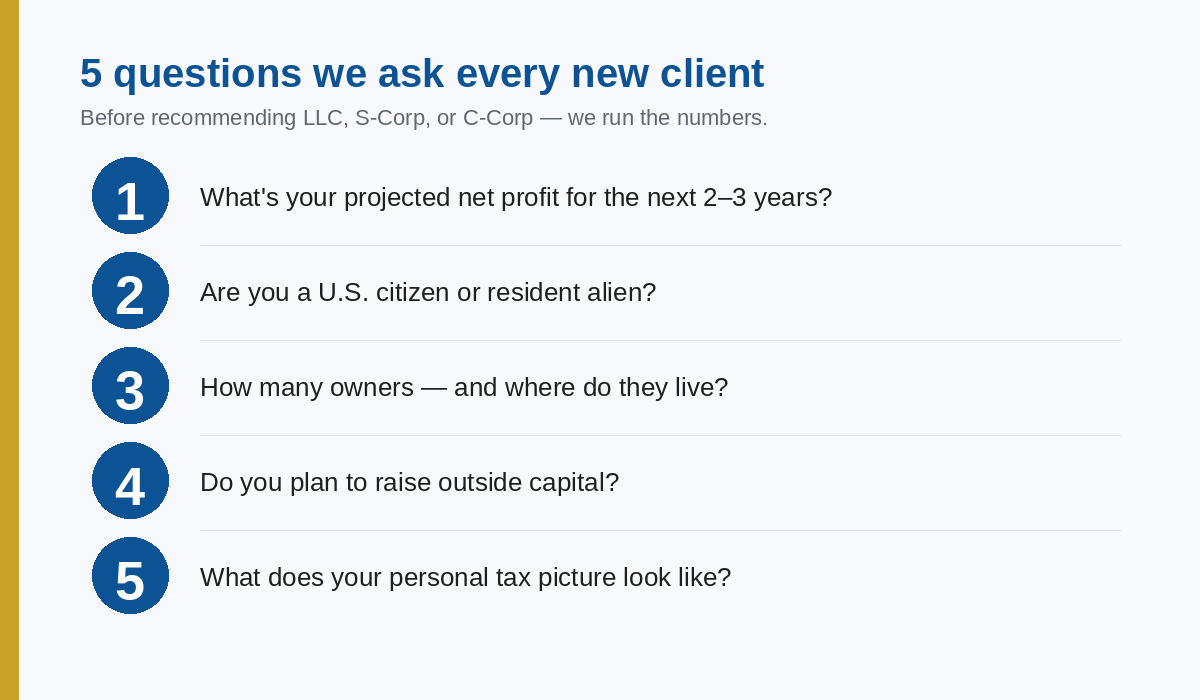Screen dimensions: 1200x700
Task: Click the number 1 circle badge
Action: (130, 196)
